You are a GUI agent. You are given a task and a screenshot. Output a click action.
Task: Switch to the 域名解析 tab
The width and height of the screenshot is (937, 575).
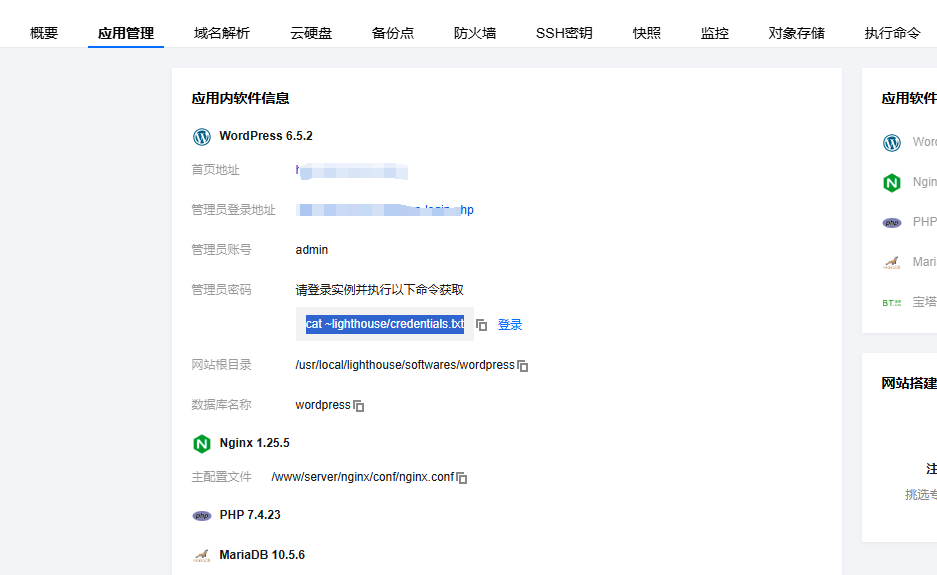tap(222, 33)
